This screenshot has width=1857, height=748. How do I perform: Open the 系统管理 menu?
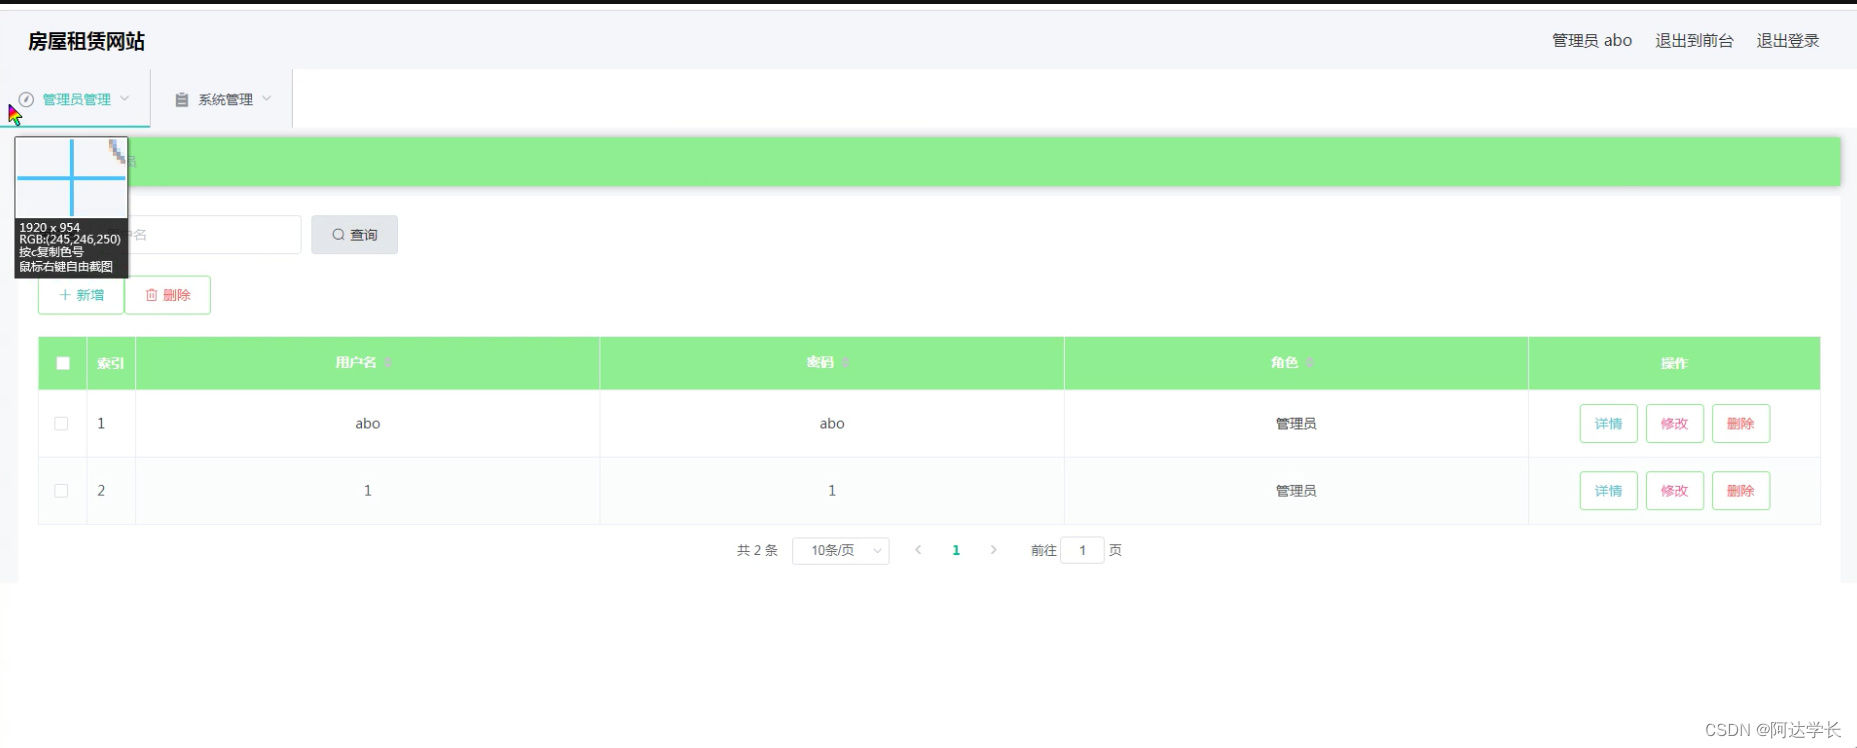pyautogui.click(x=222, y=99)
